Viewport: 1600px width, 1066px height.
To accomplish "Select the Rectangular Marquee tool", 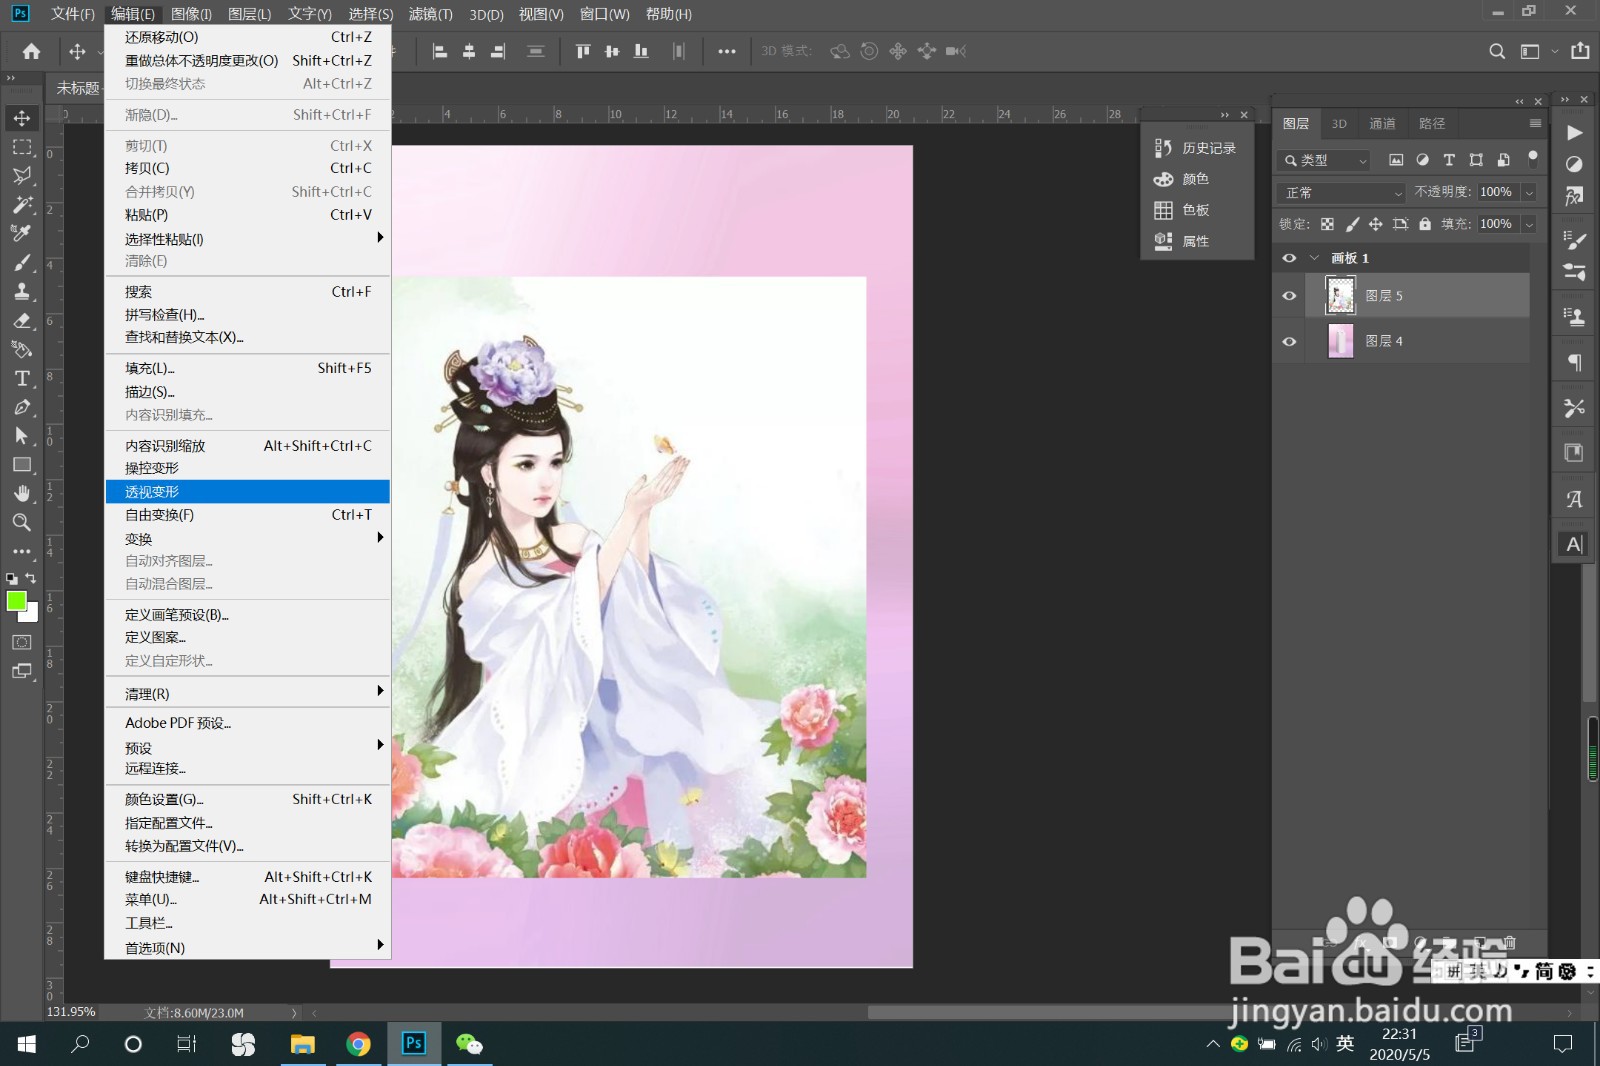I will tap(21, 147).
